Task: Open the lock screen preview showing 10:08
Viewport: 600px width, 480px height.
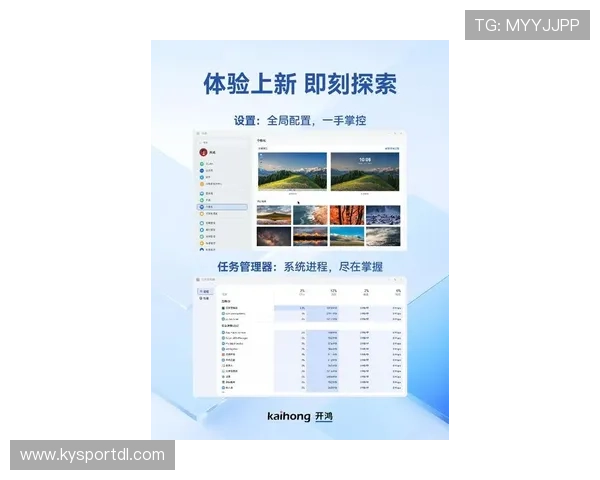Action: 365,171
